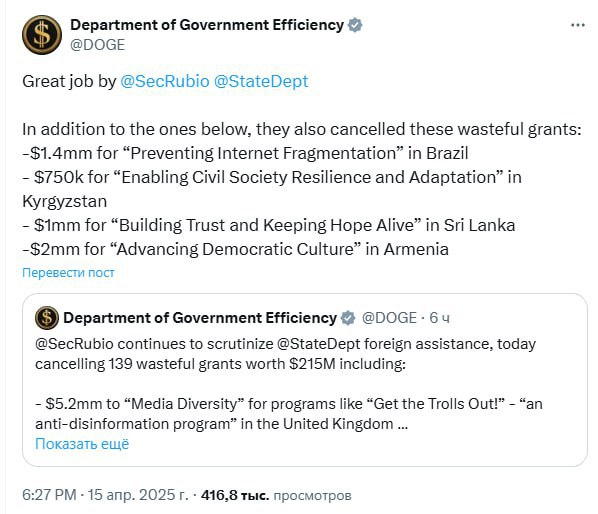Click the DOGE dollar-sign profile avatar

[42, 35]
